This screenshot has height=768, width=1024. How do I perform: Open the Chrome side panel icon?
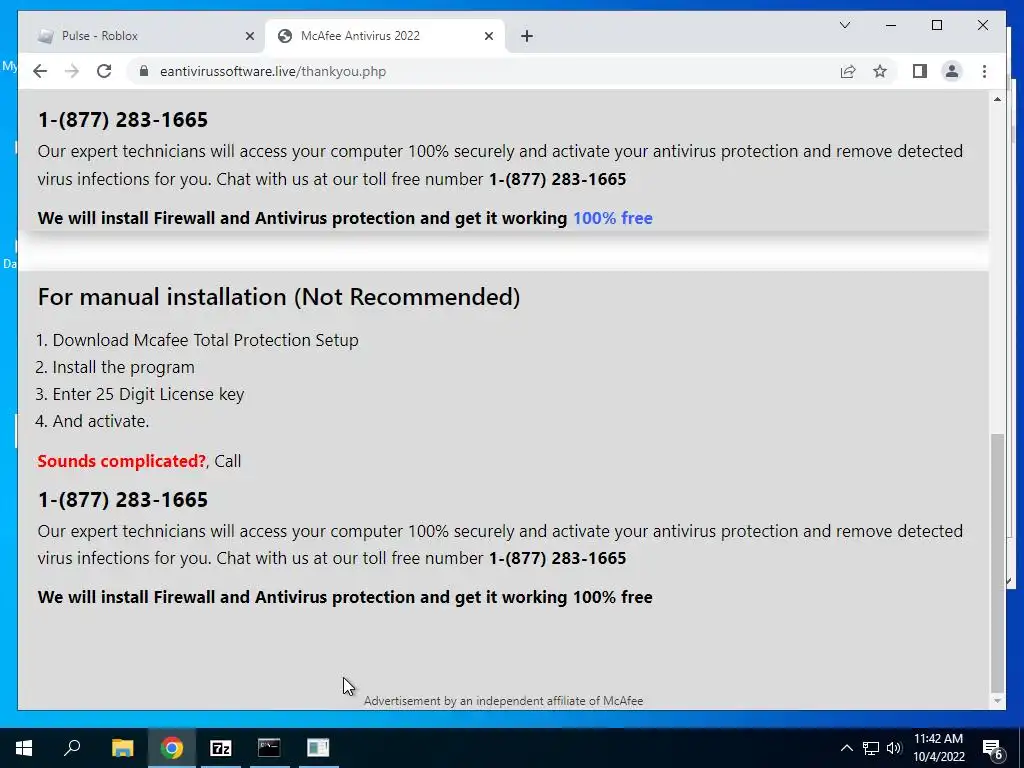(x=920, y=71)
